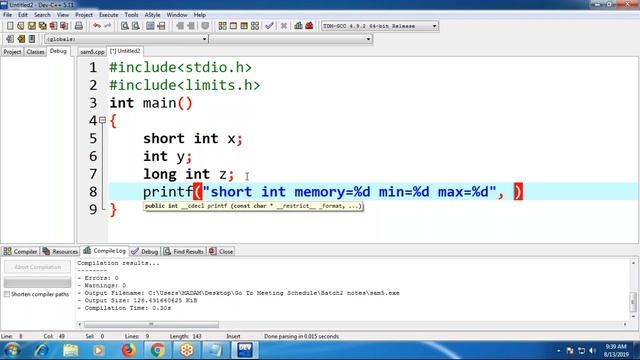Click the Abort Compilation button
The height and width of the screenshot is (360, 640).
coord(38,267)
